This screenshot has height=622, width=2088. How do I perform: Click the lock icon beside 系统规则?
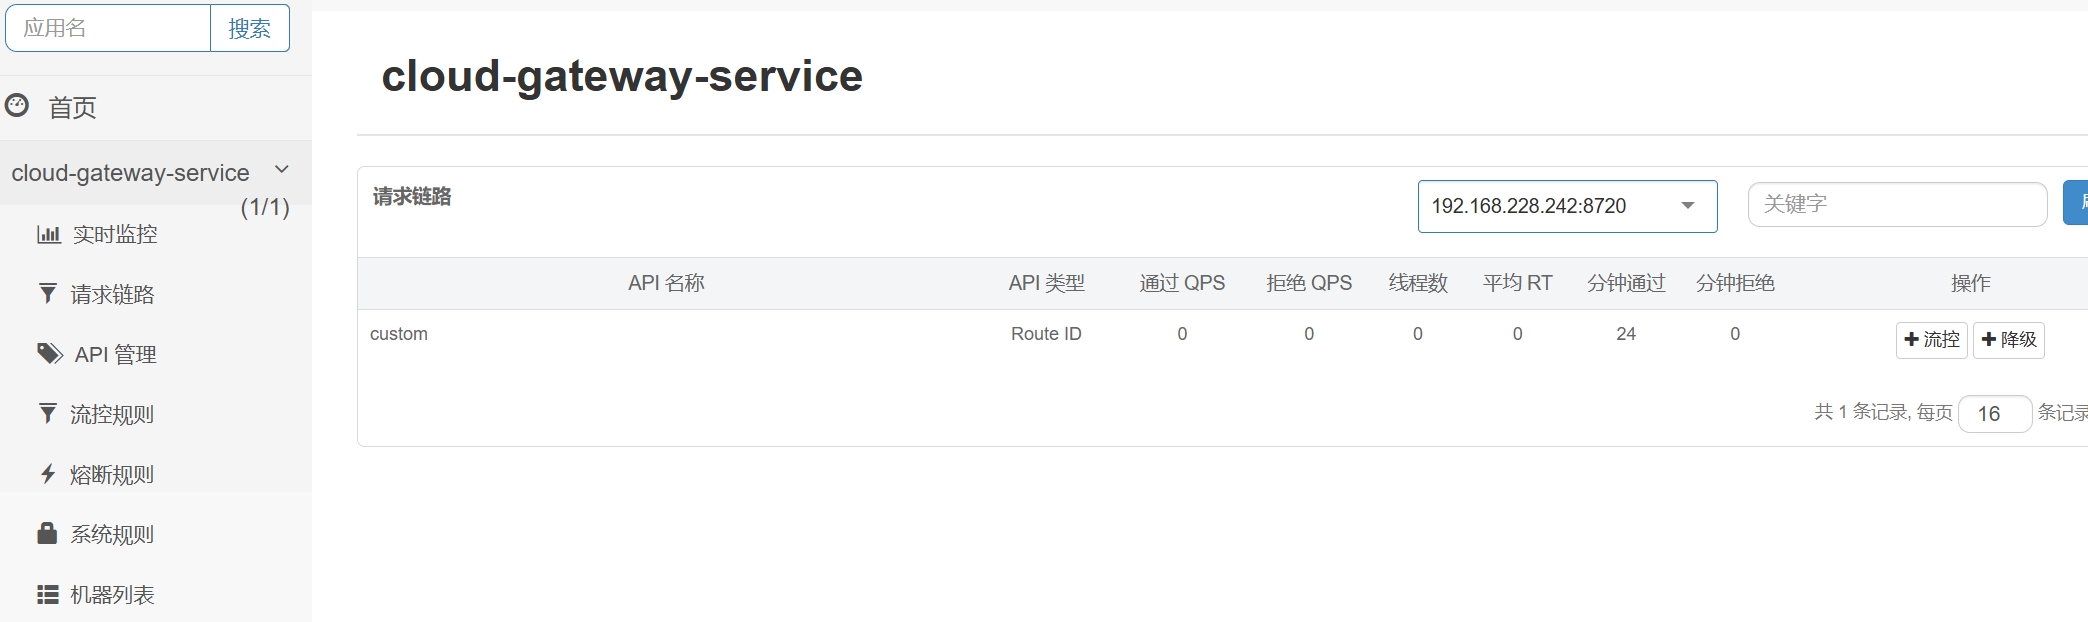47,533
